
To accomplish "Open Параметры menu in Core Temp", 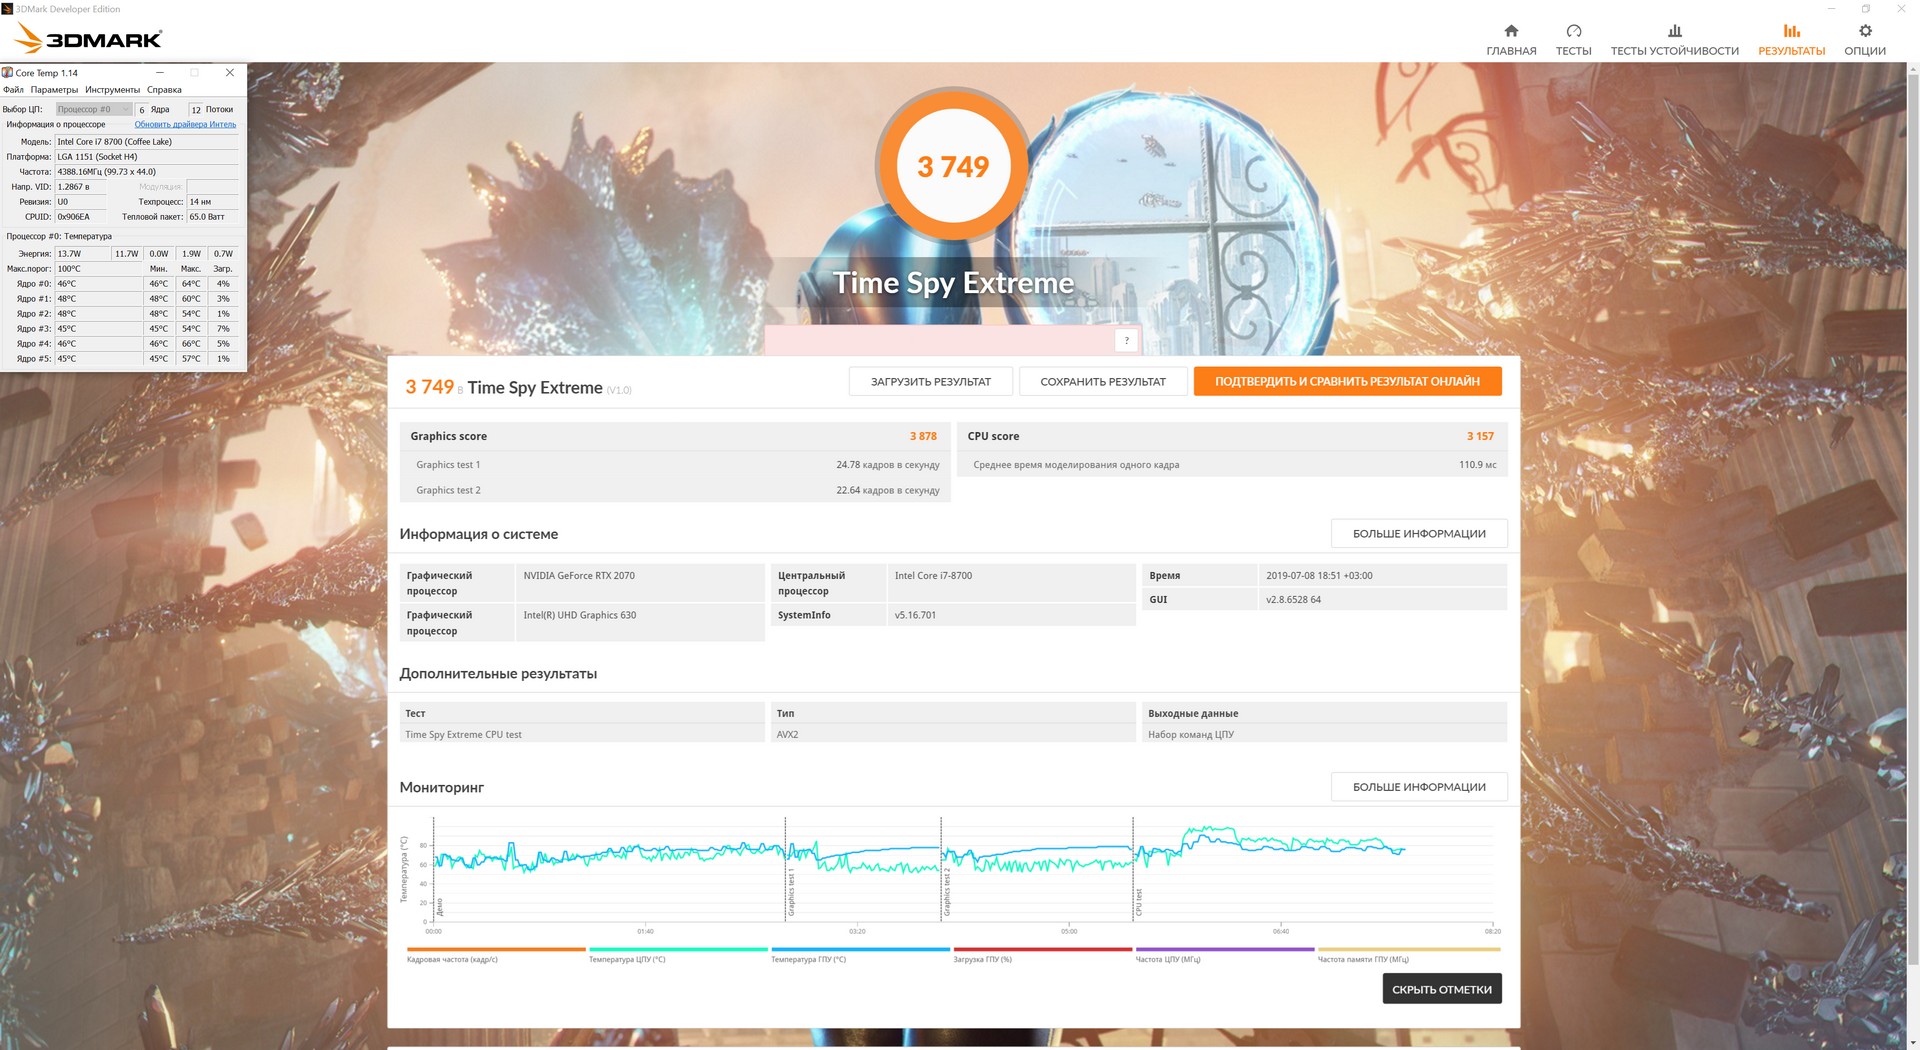I will [54, 90].
